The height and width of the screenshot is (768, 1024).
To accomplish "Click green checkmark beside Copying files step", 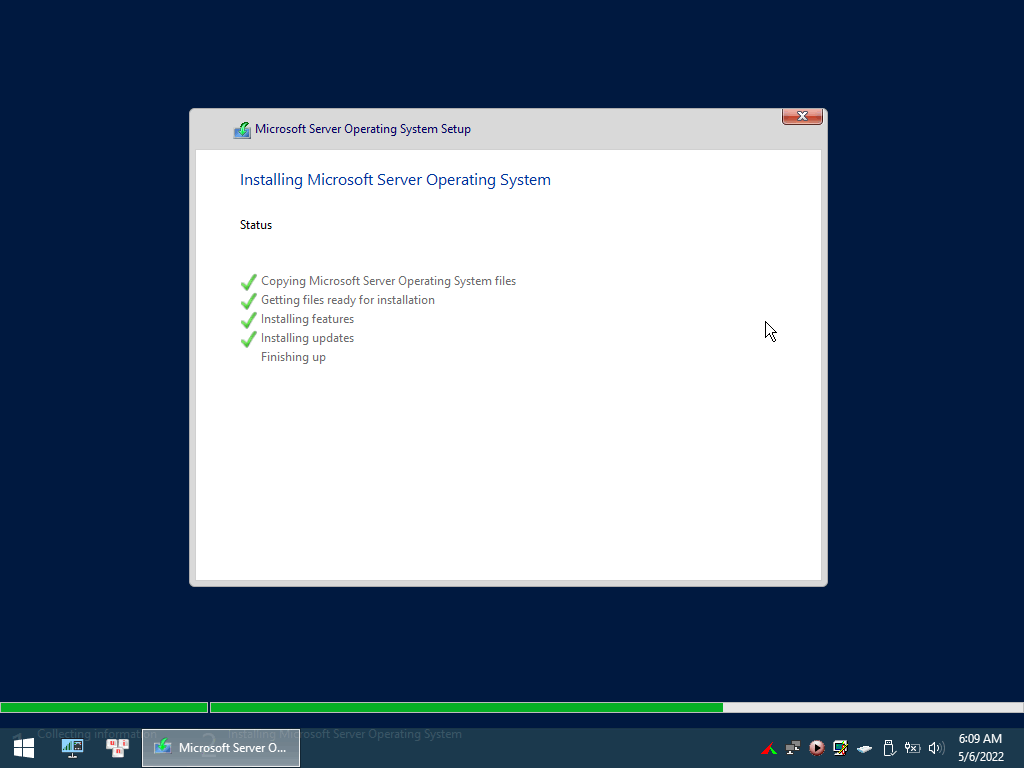I will tap(249, 282).
